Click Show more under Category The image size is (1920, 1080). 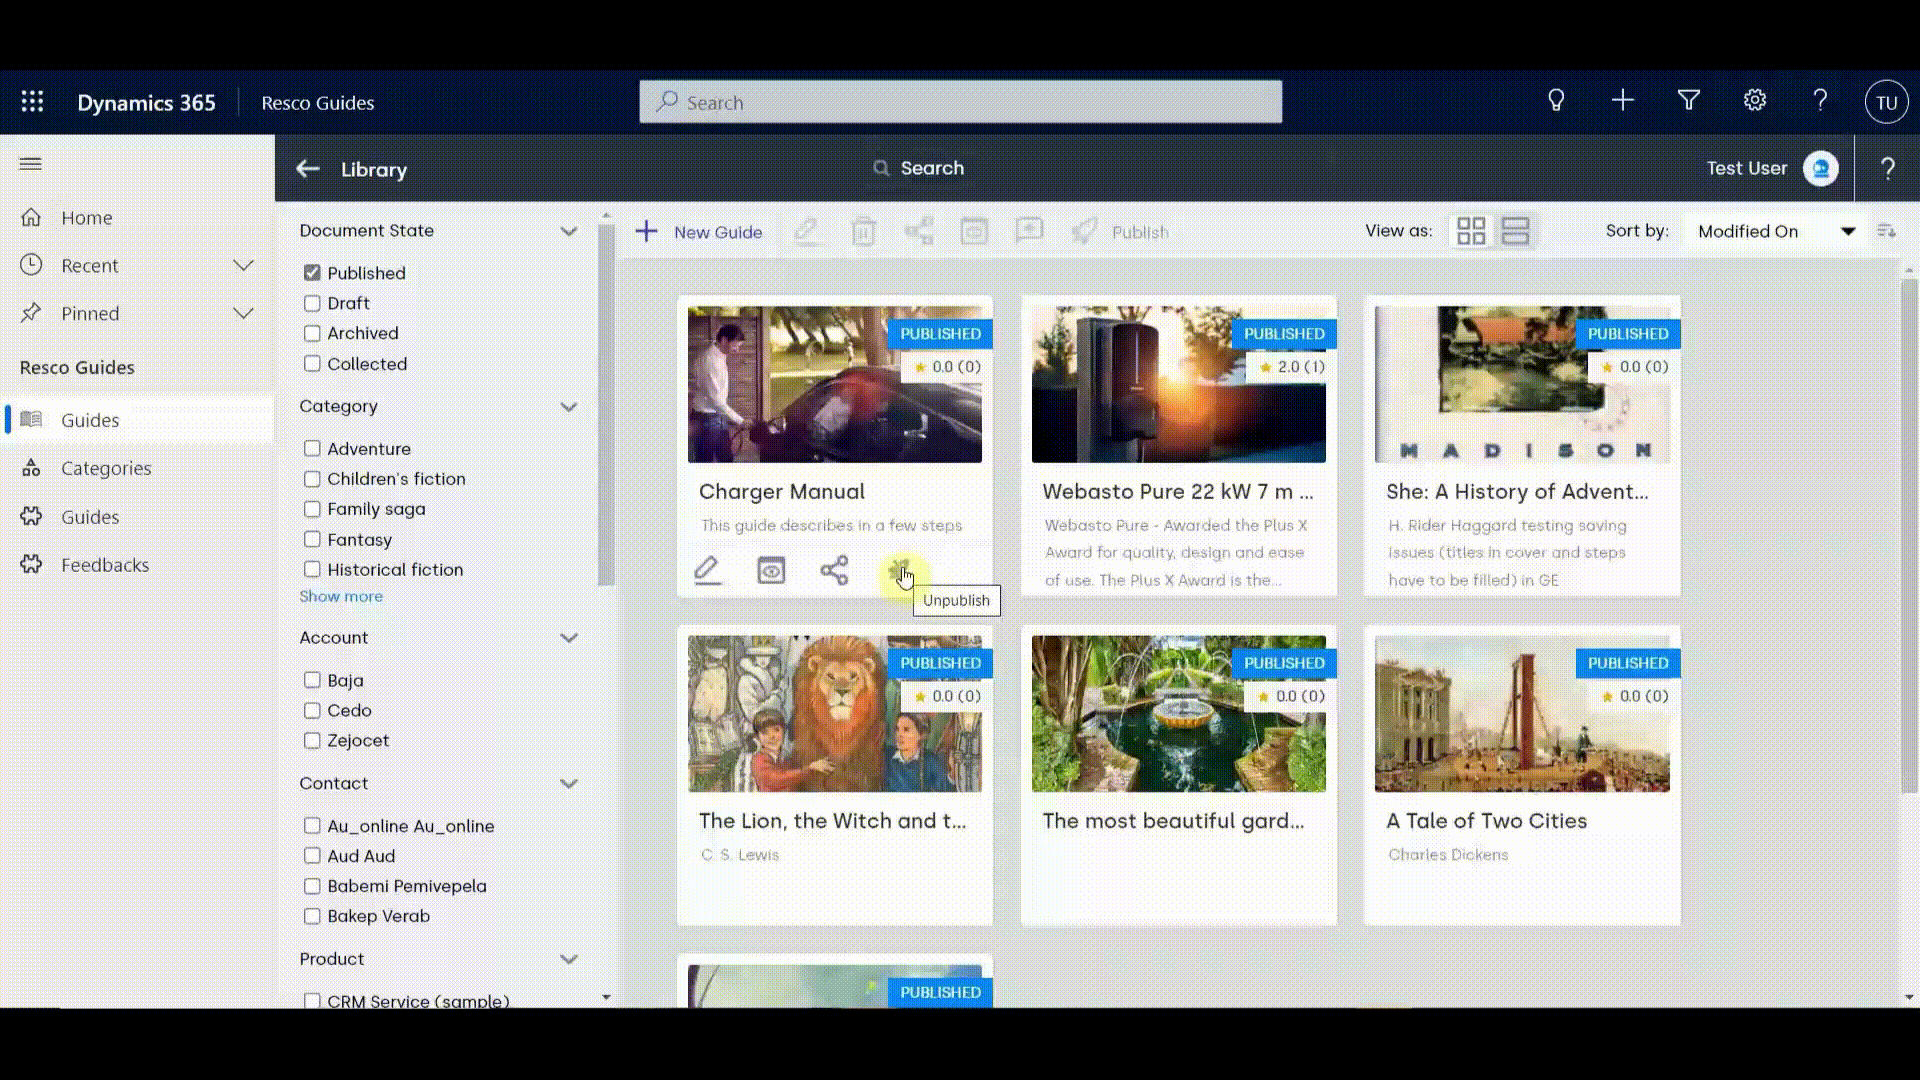coord(341,596)
